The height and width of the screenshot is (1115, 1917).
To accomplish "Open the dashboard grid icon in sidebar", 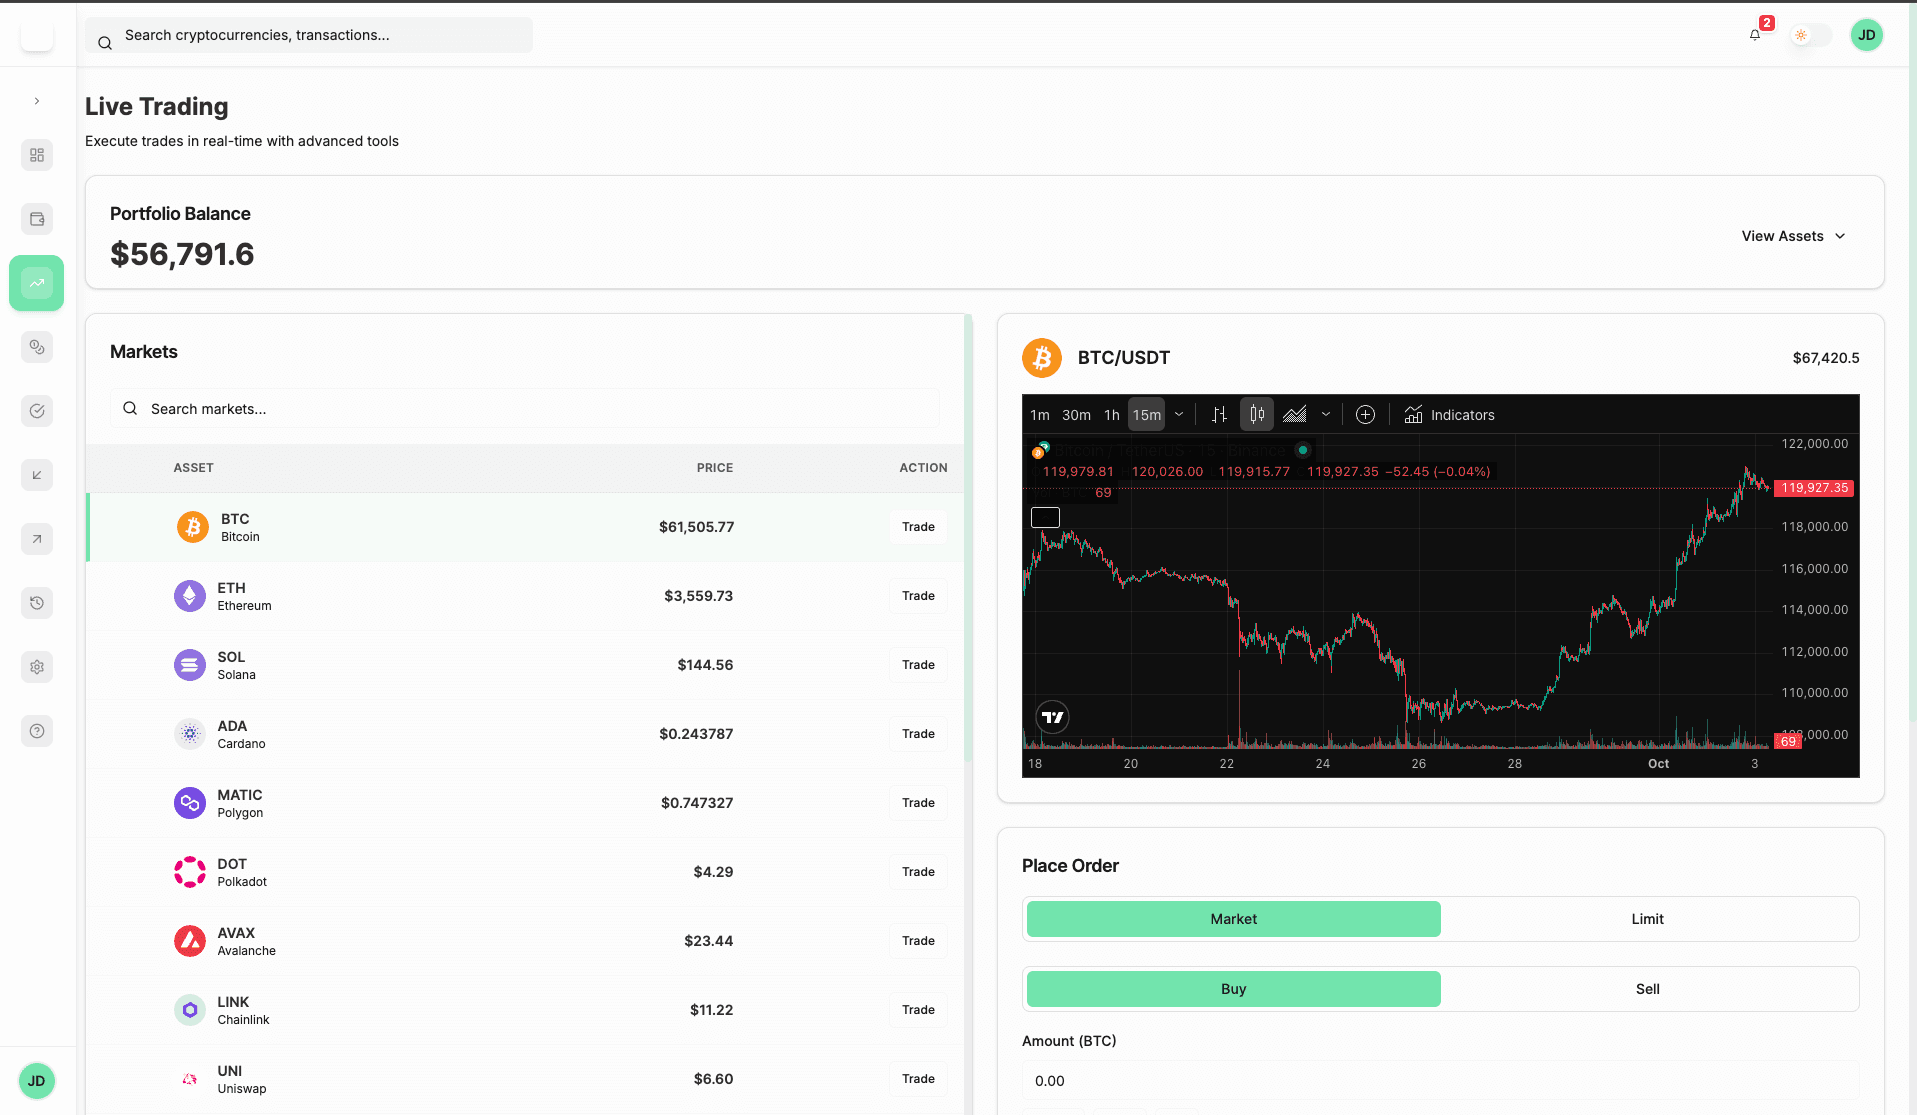I will (x=37, y=155).
